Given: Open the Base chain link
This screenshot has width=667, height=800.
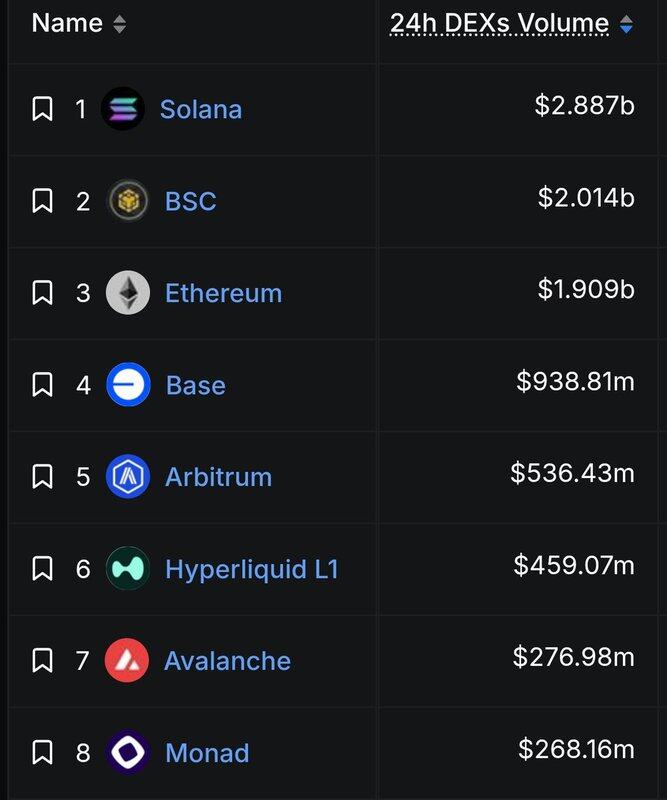Looking at the screenshot, I should [x=195, y=385].
